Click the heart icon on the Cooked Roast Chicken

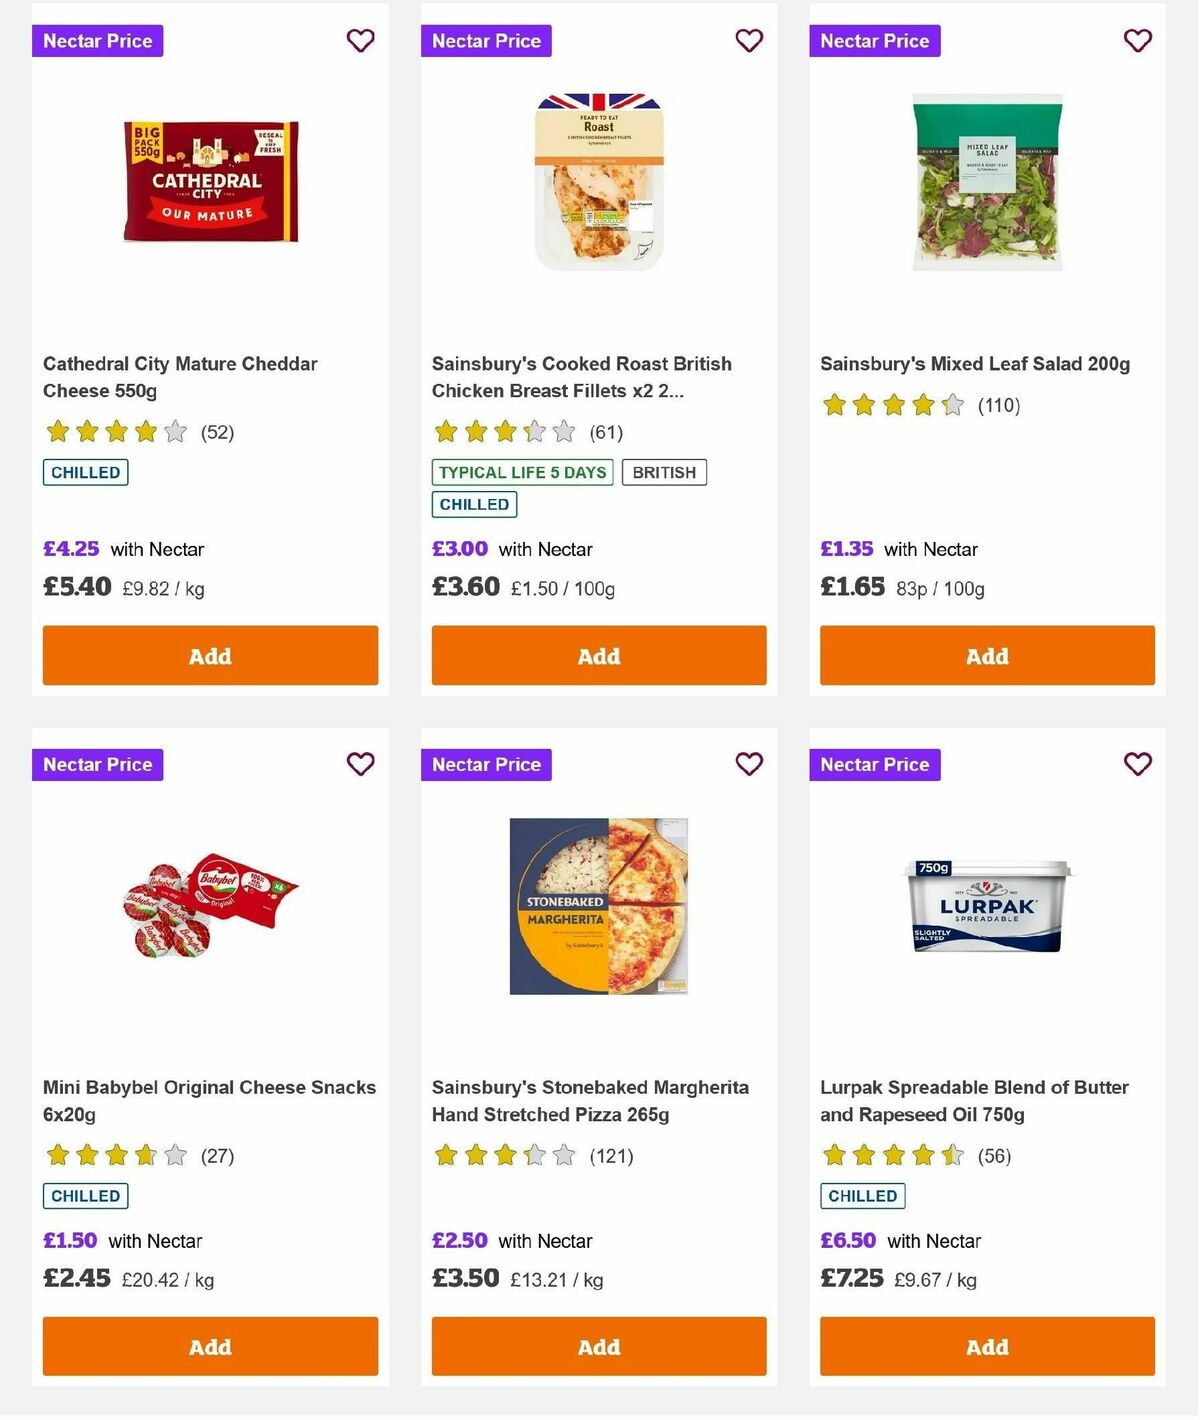coord(749,41)
